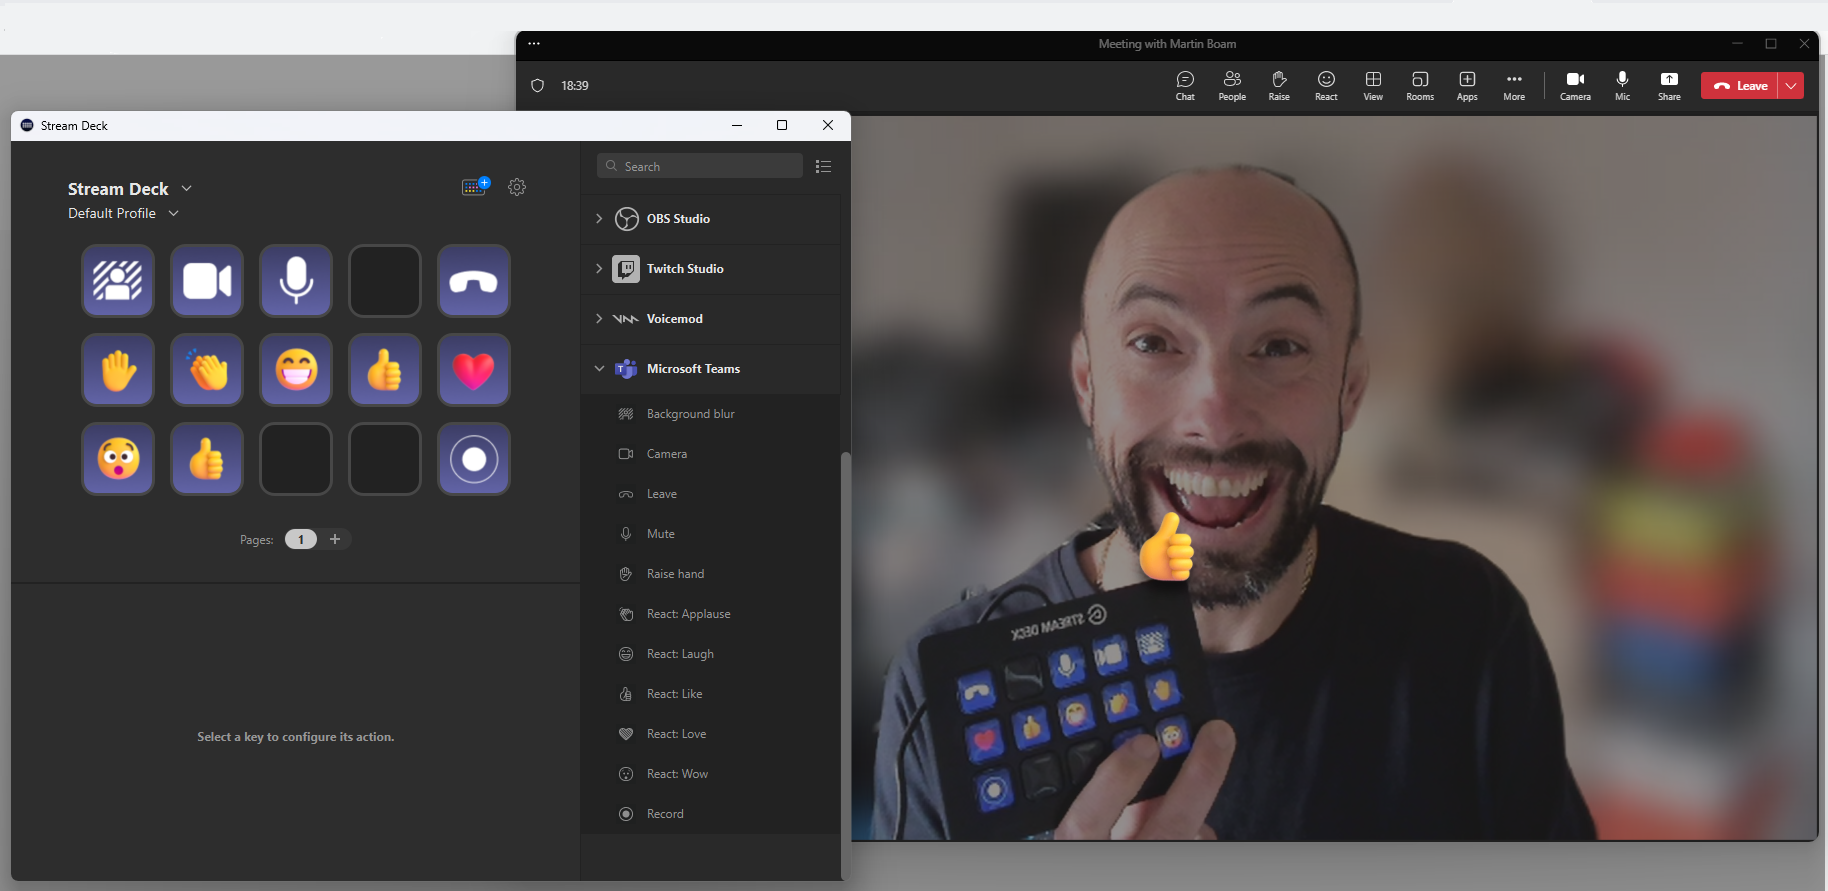Open Stream Deck preferences gear icon
Screen dimensions: 1828x891
(517, 187)
